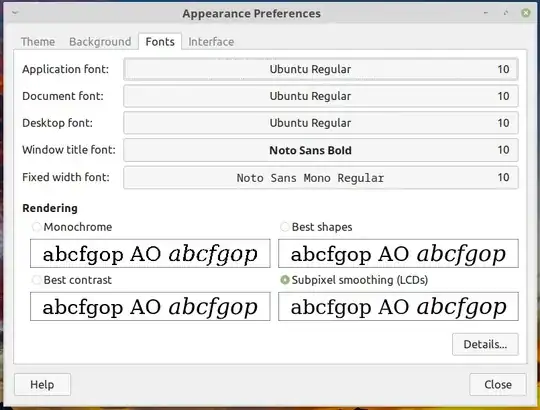The height and width of the screenshot is (410, 540).
Task: Go to the Interface tab
Action: pos(211,42)
